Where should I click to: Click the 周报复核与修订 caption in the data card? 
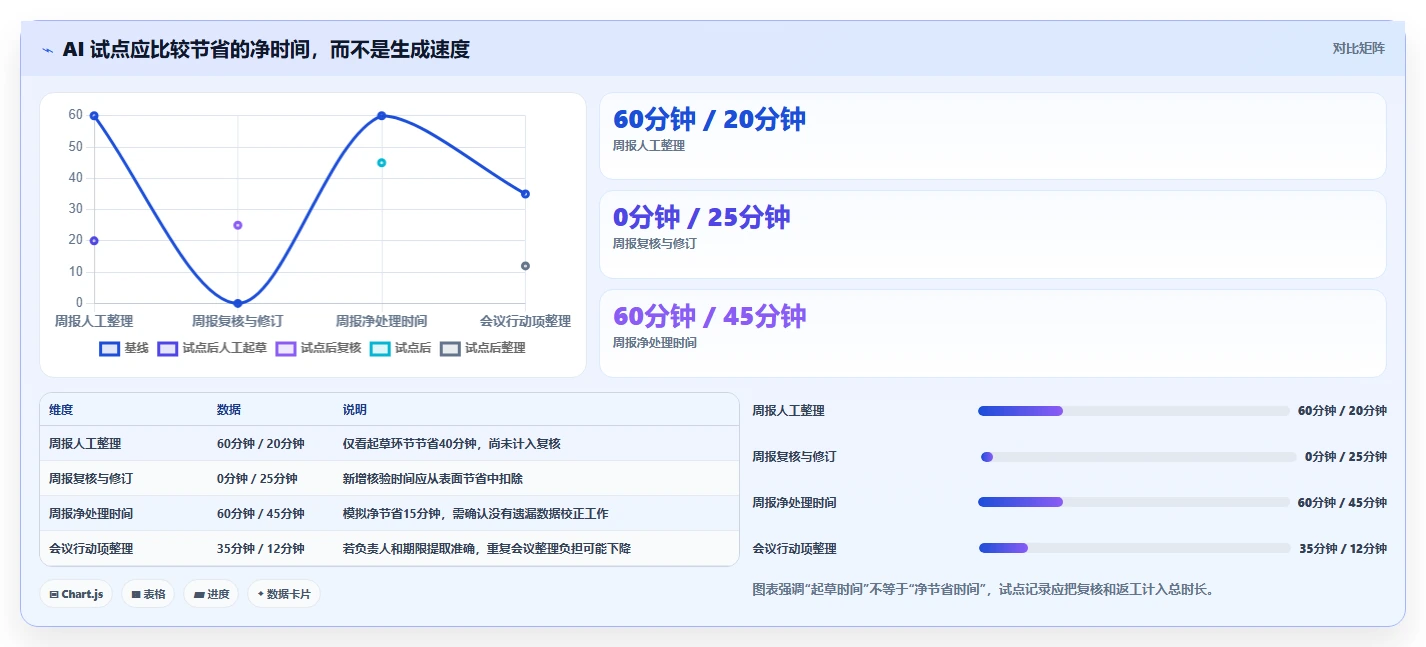tap(655, 244)
